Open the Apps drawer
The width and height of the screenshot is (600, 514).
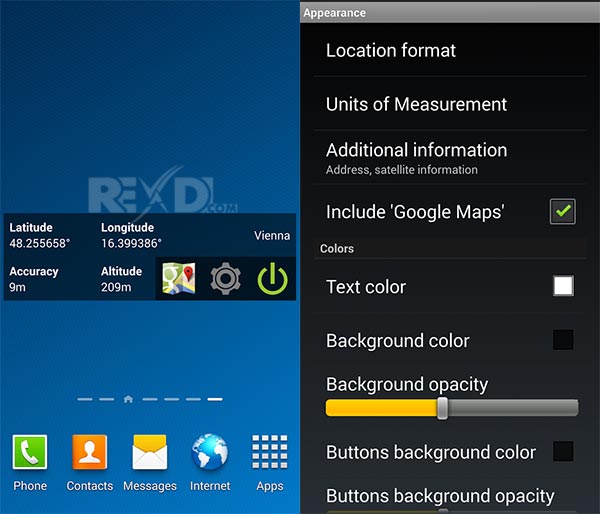pyautogui.click(x=270, y=463)
